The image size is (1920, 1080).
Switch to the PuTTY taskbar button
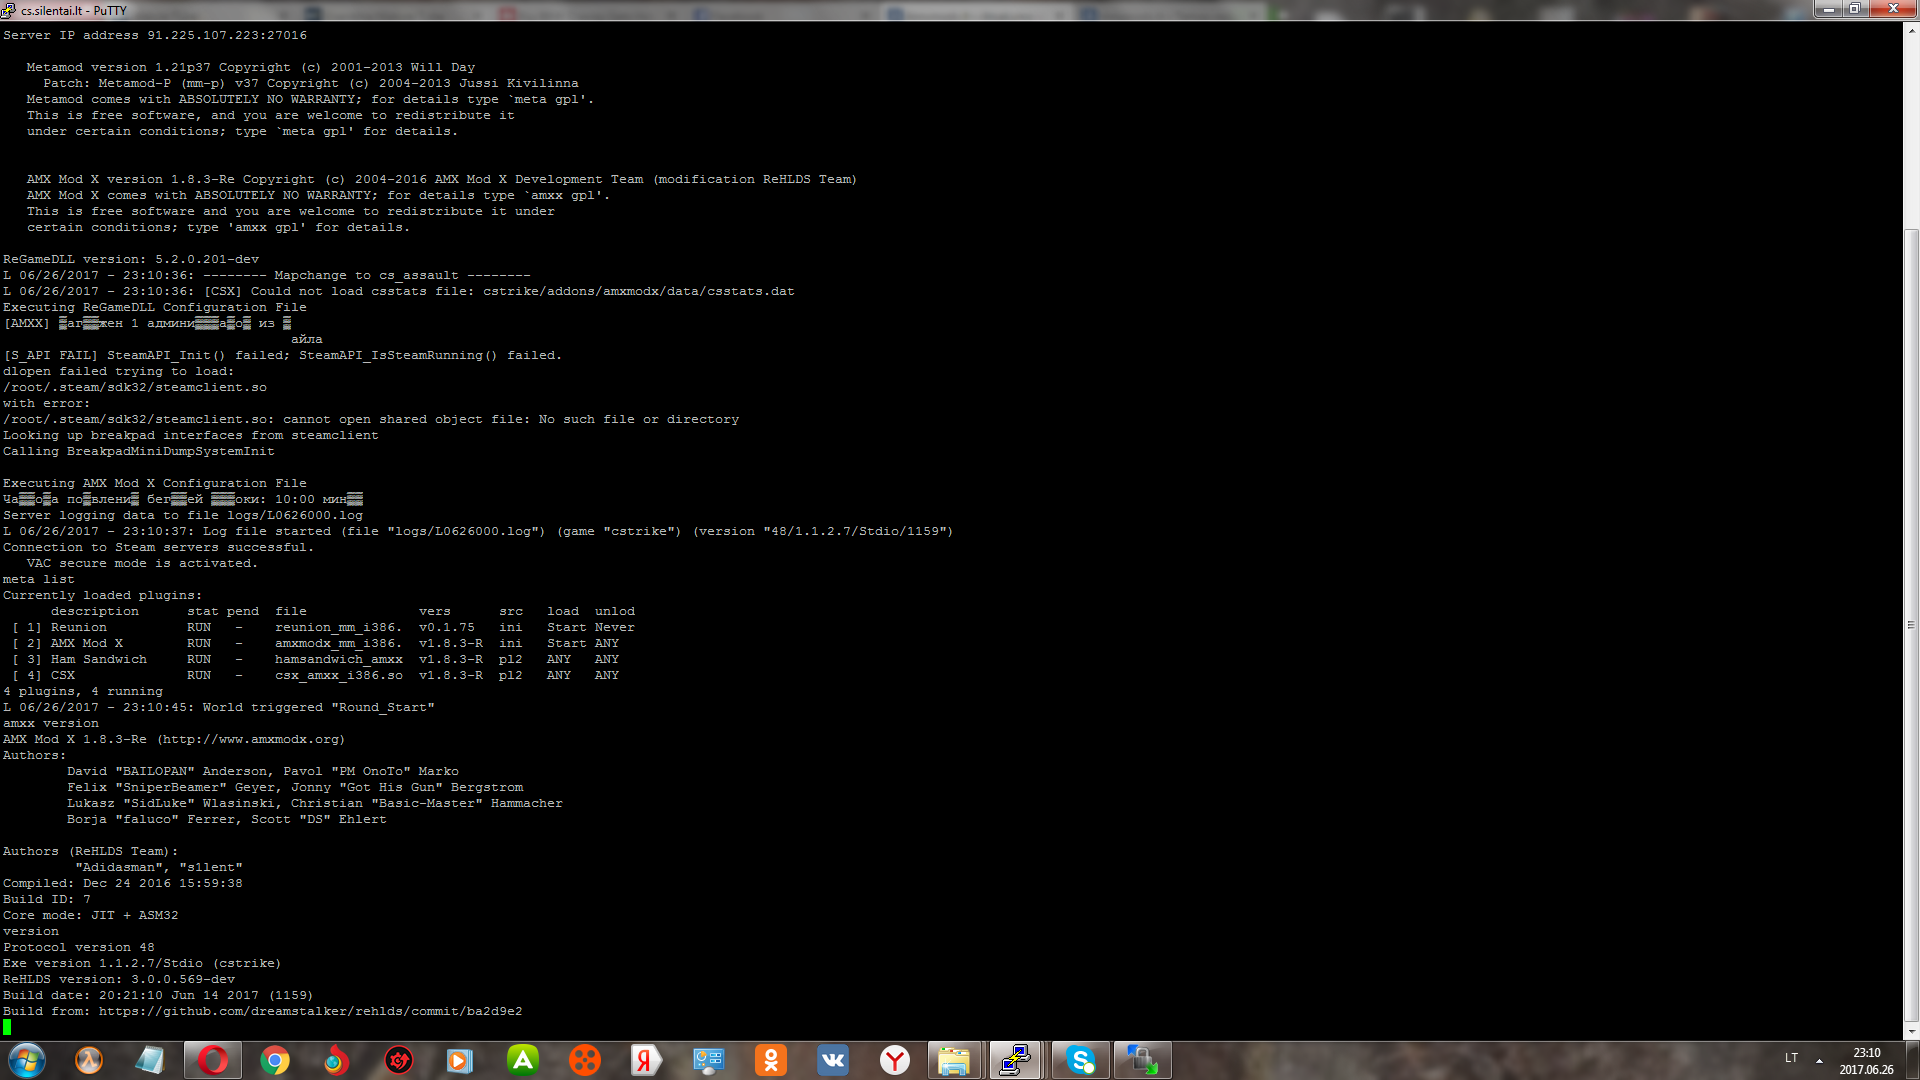(x=1016, y=1060)
